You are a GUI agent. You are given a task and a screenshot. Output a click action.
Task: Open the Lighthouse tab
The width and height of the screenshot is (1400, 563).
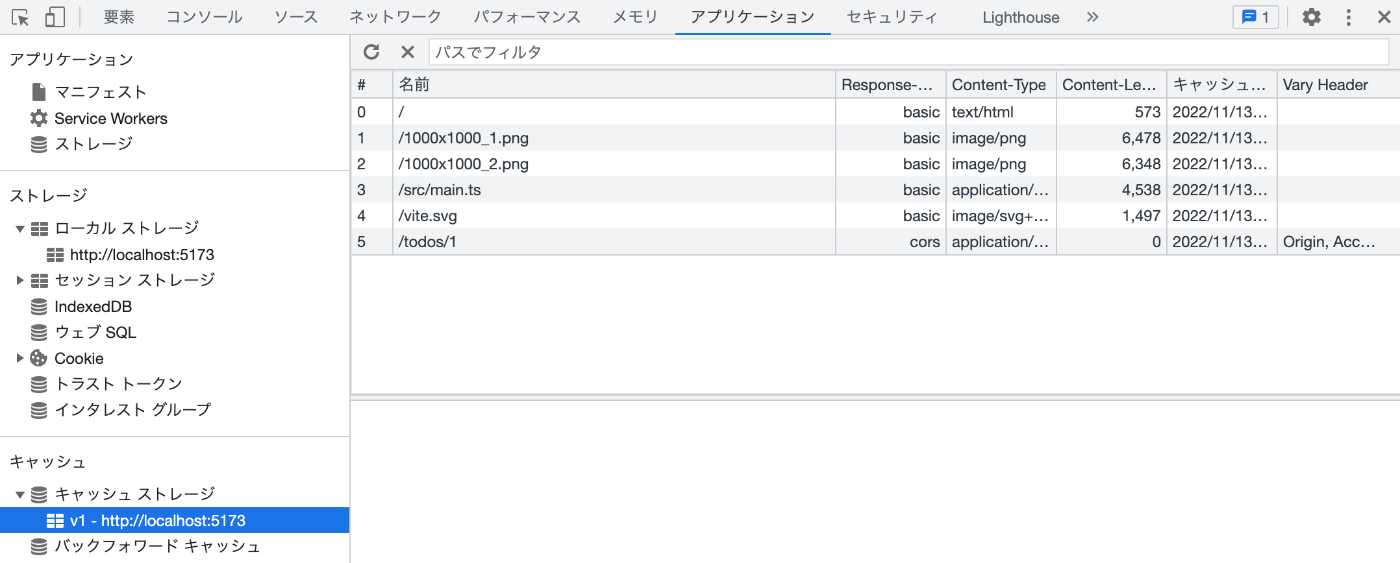pos(1021,17)
